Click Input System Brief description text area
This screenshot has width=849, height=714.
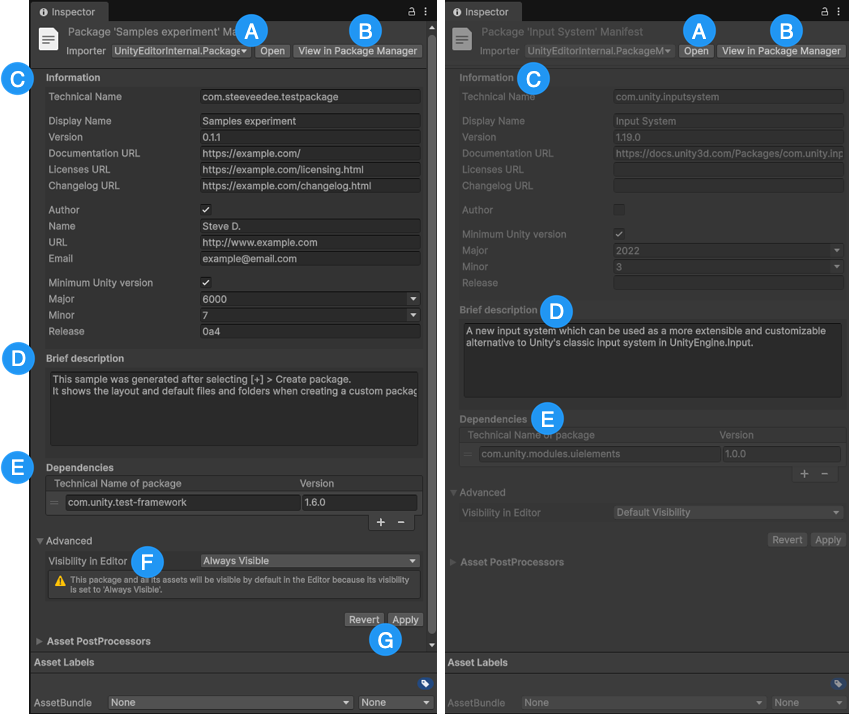[x=652, y=361]
